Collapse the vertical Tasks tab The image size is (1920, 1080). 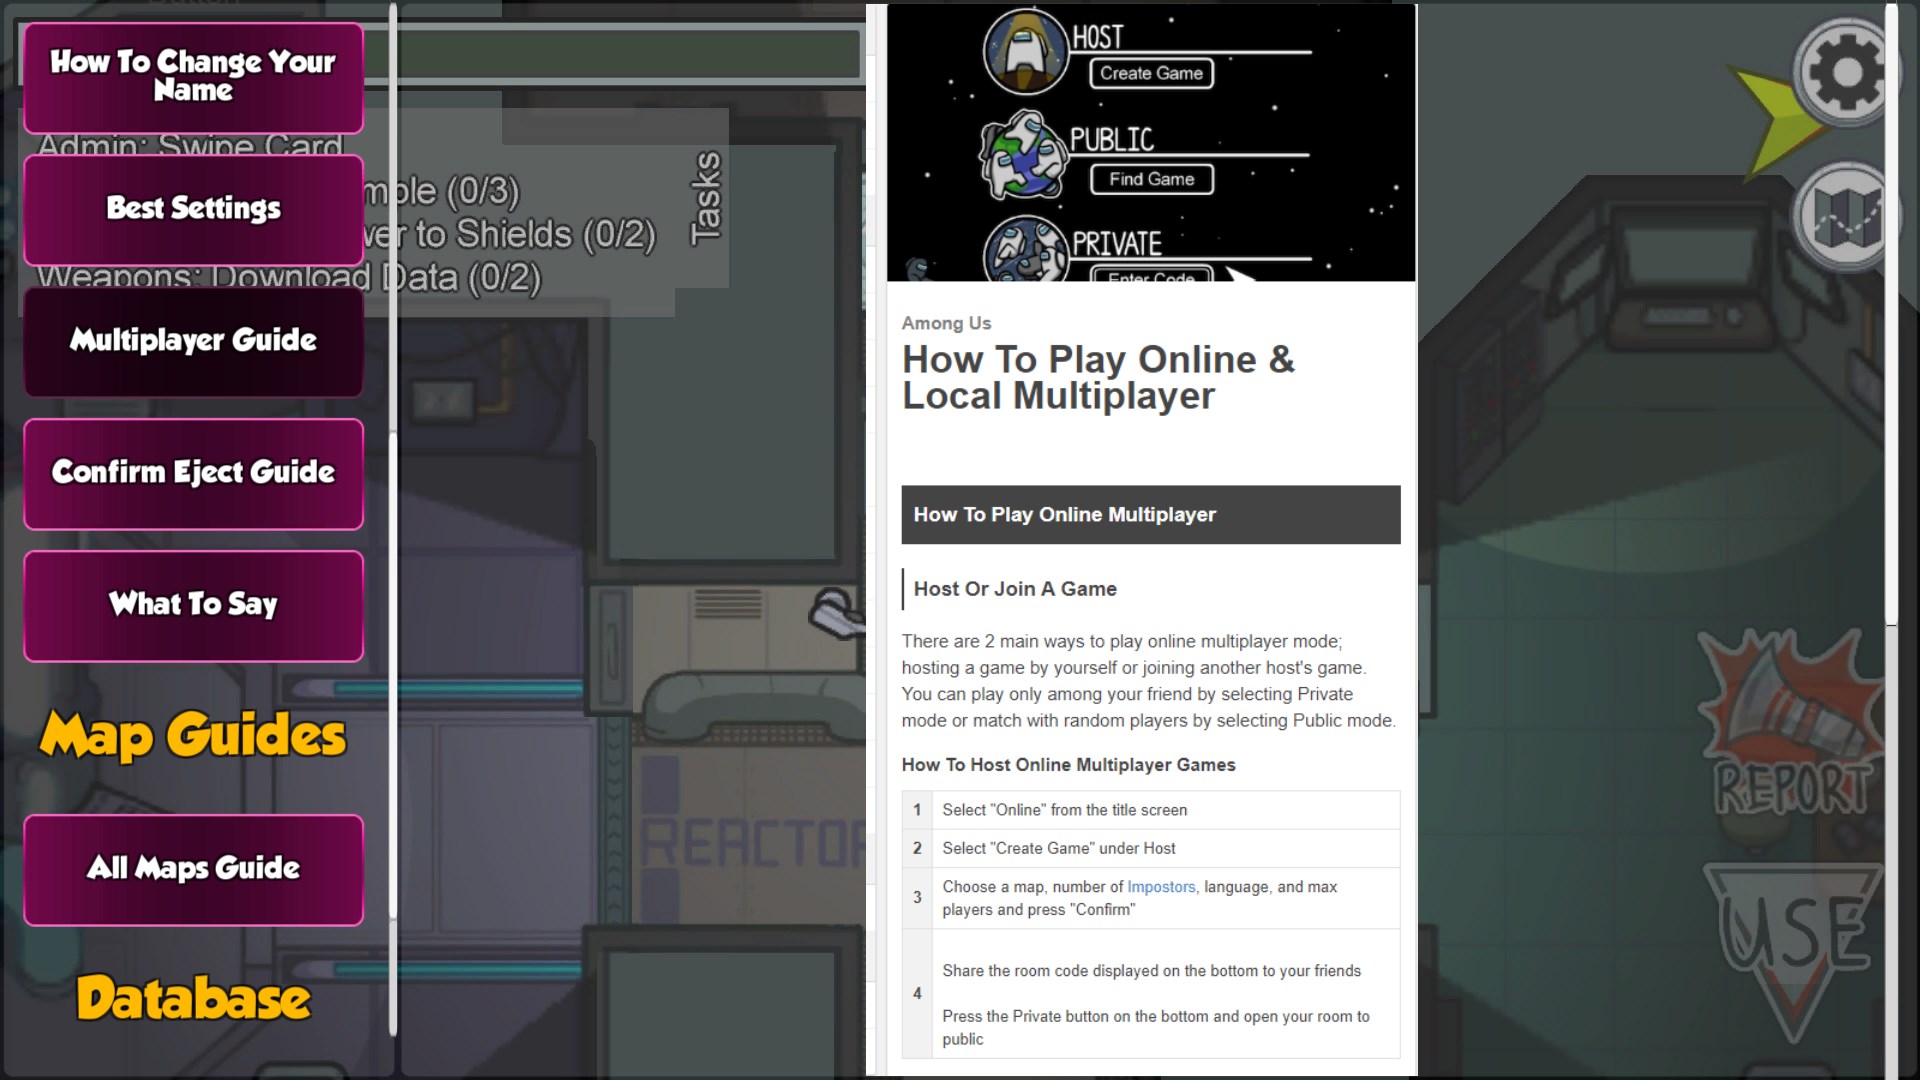[x=706, y=197]
